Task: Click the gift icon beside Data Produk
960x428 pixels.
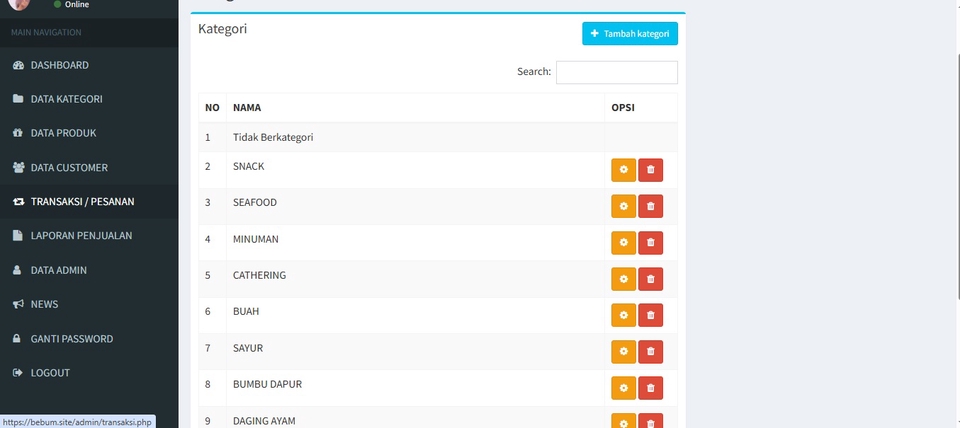Action: pyautogui.click(x=18, y=133)
